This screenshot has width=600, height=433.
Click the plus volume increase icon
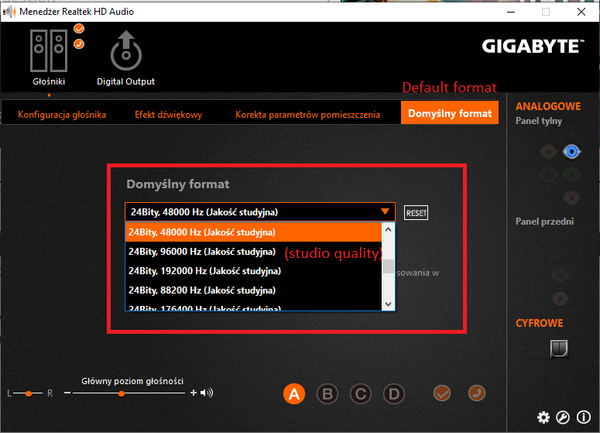pos(193,393)
